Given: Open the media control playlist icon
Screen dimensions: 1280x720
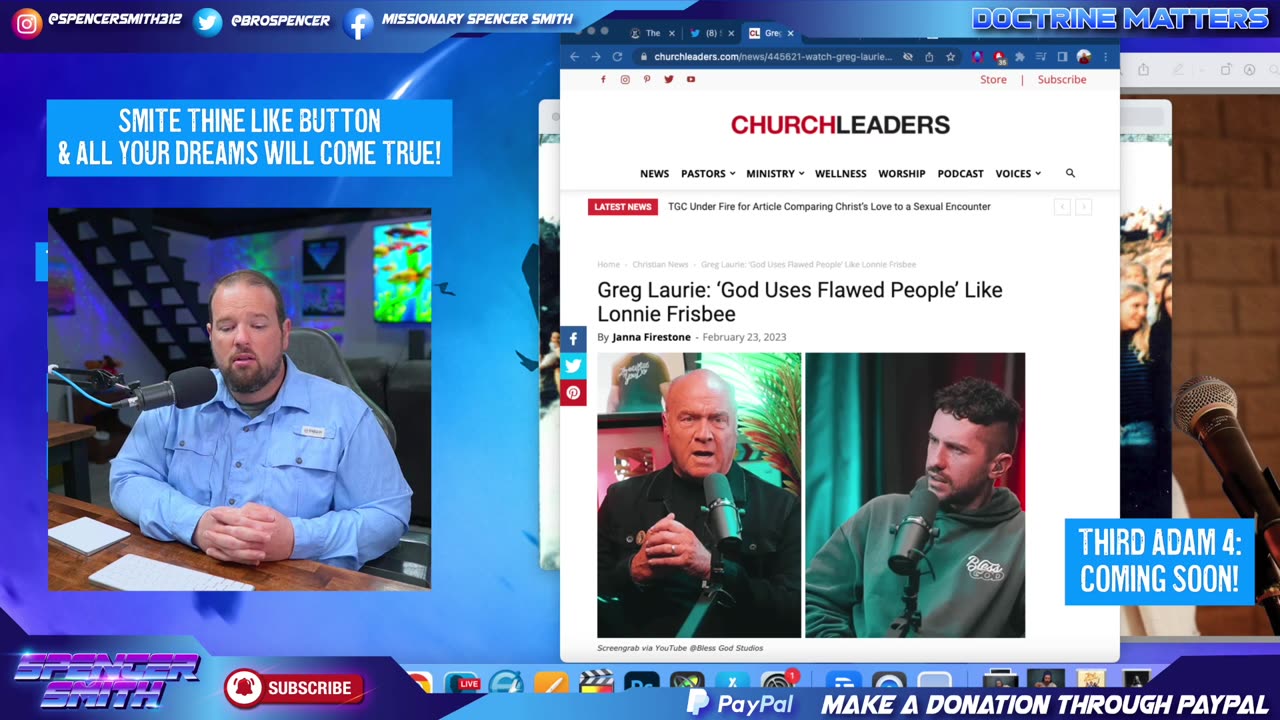Looking at the screenshot, I should coord(1041,57).
